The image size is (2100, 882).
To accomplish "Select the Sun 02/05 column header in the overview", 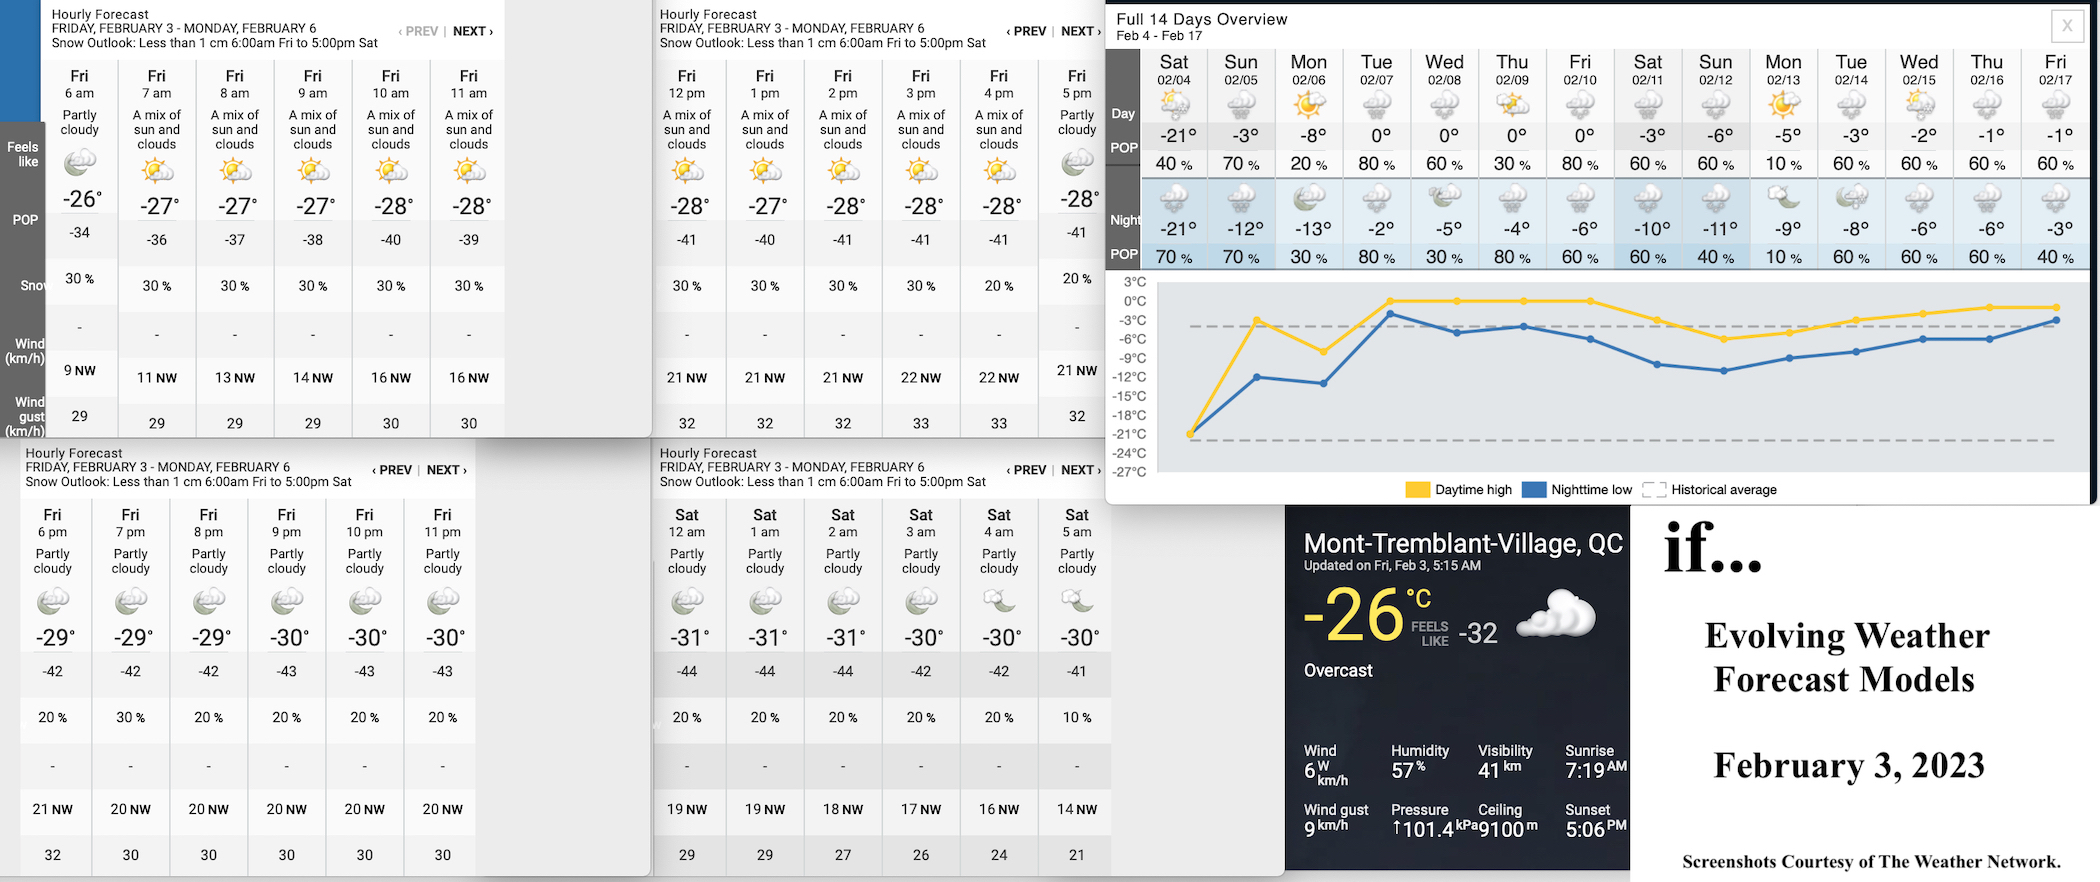I will [1241, 69].
